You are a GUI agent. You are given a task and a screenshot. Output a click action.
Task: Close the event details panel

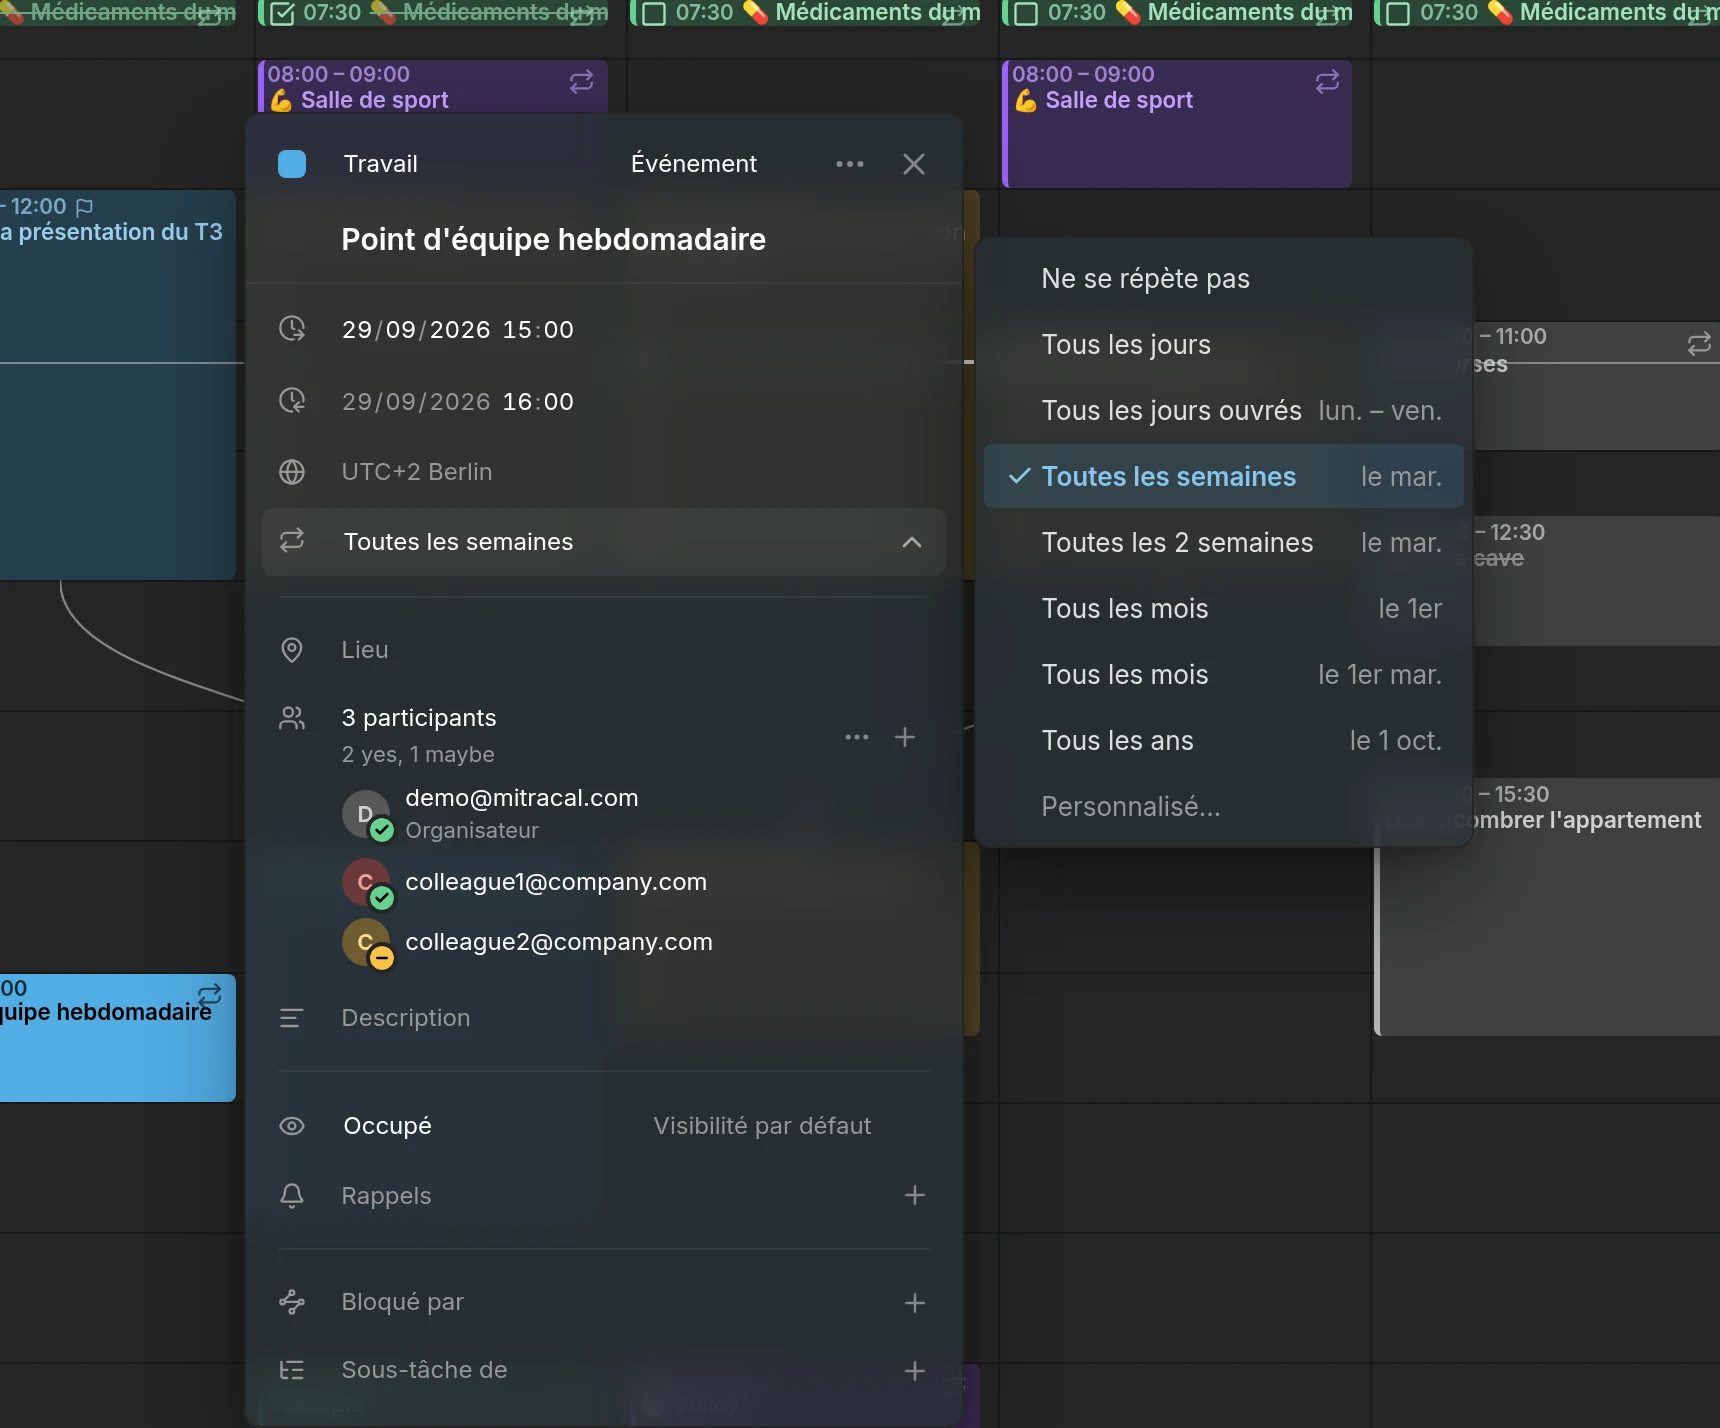(x=914, y=164)
